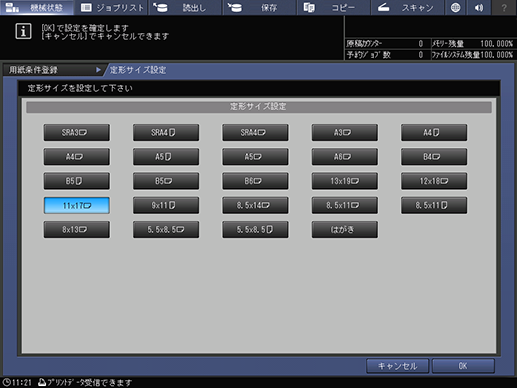The image size is (517, 388).
Task: Pick the 5.5x8.5 portrait paper size
Action: tap(255, 230)
